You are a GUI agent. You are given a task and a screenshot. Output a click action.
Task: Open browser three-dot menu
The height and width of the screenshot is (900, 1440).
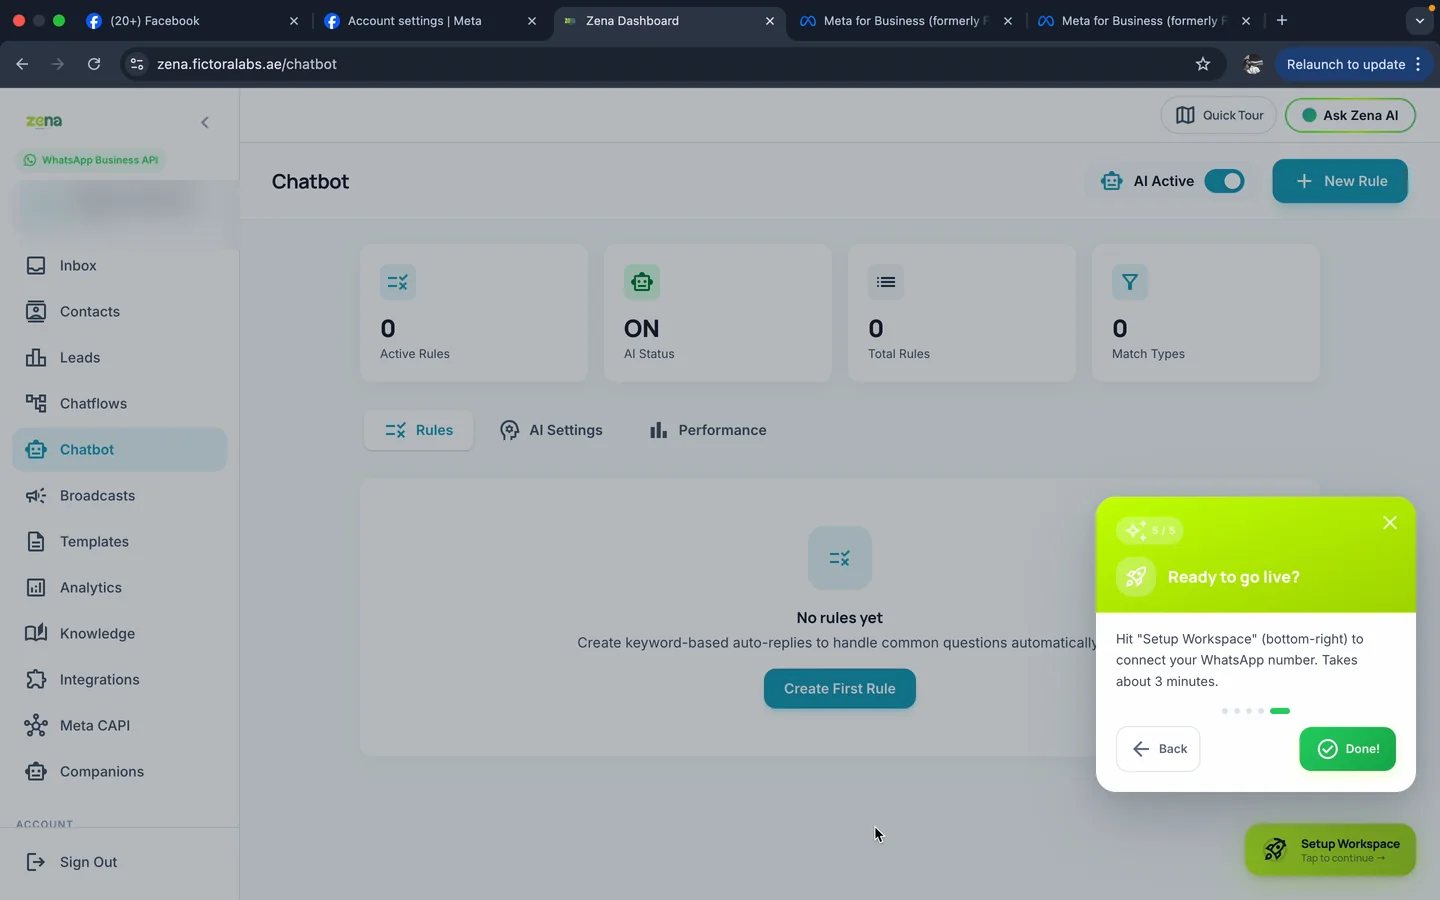point(1418,64)
